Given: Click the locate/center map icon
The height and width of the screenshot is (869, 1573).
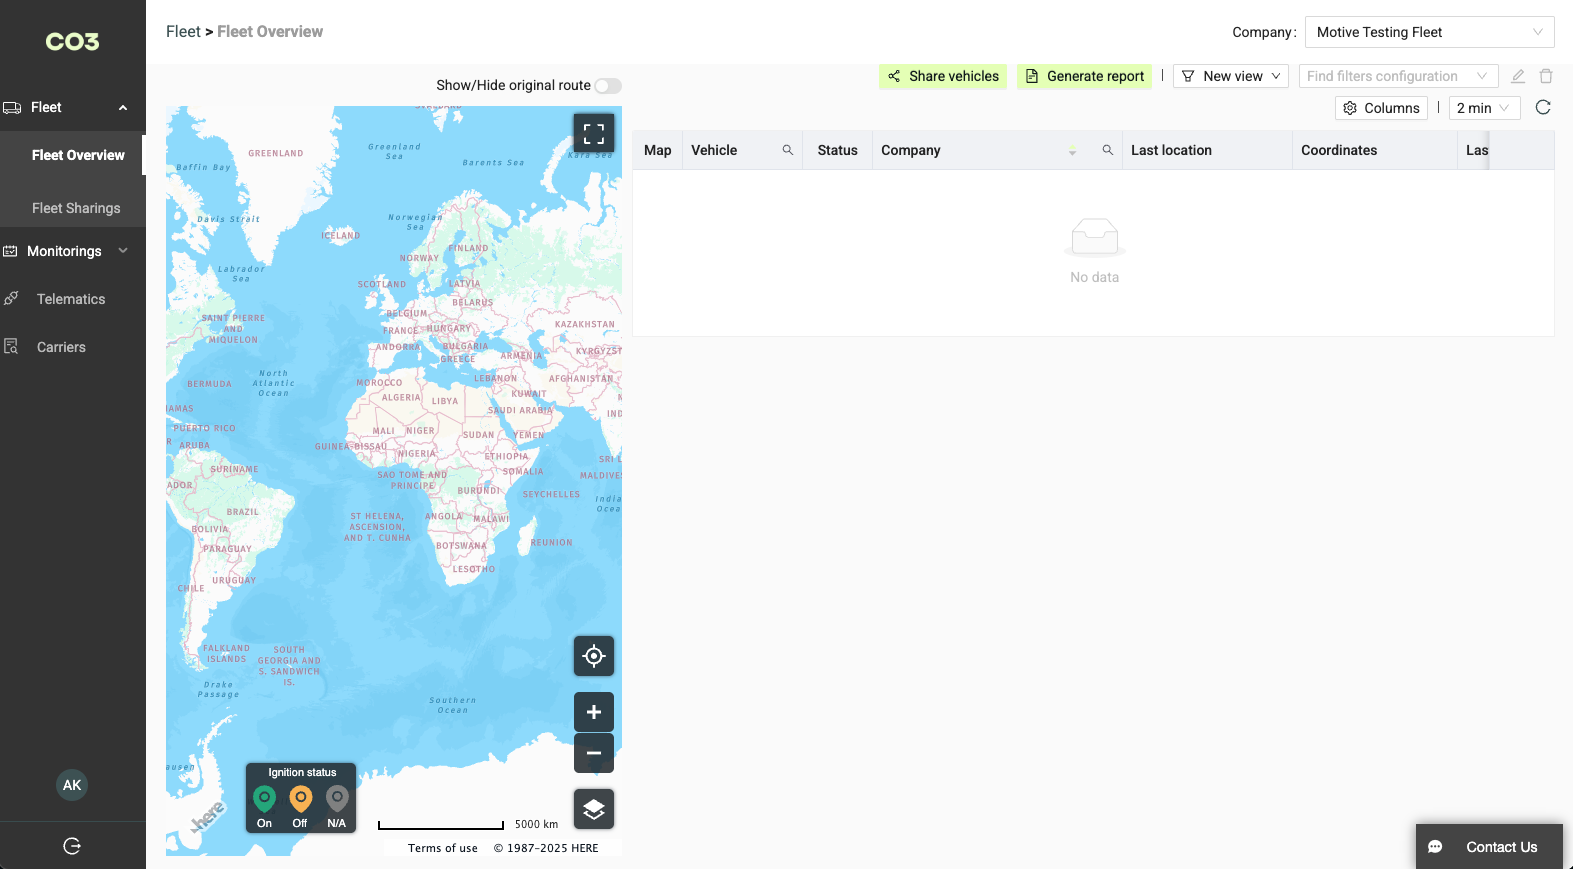Looking at the screenshot, I should [x=593, y=656].
